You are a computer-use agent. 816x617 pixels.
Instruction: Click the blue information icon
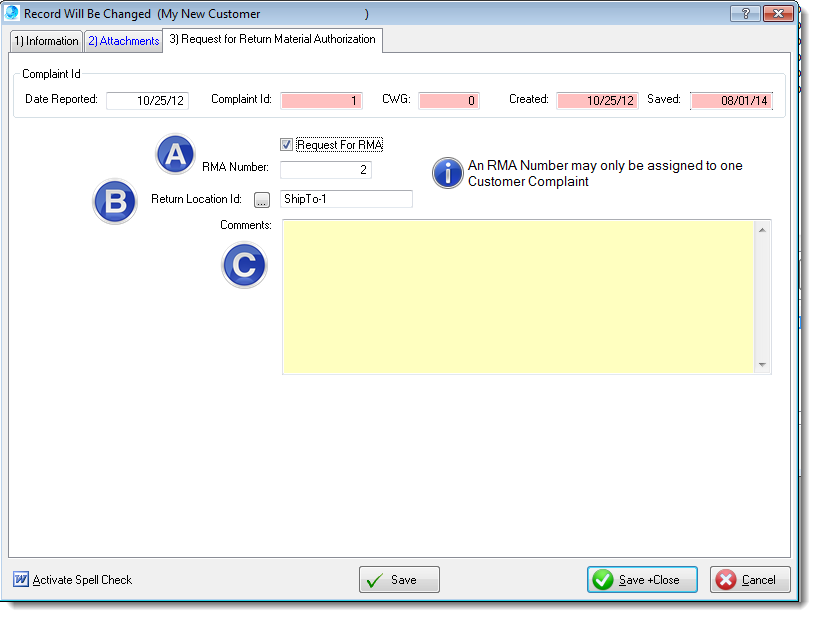(448, 172)
